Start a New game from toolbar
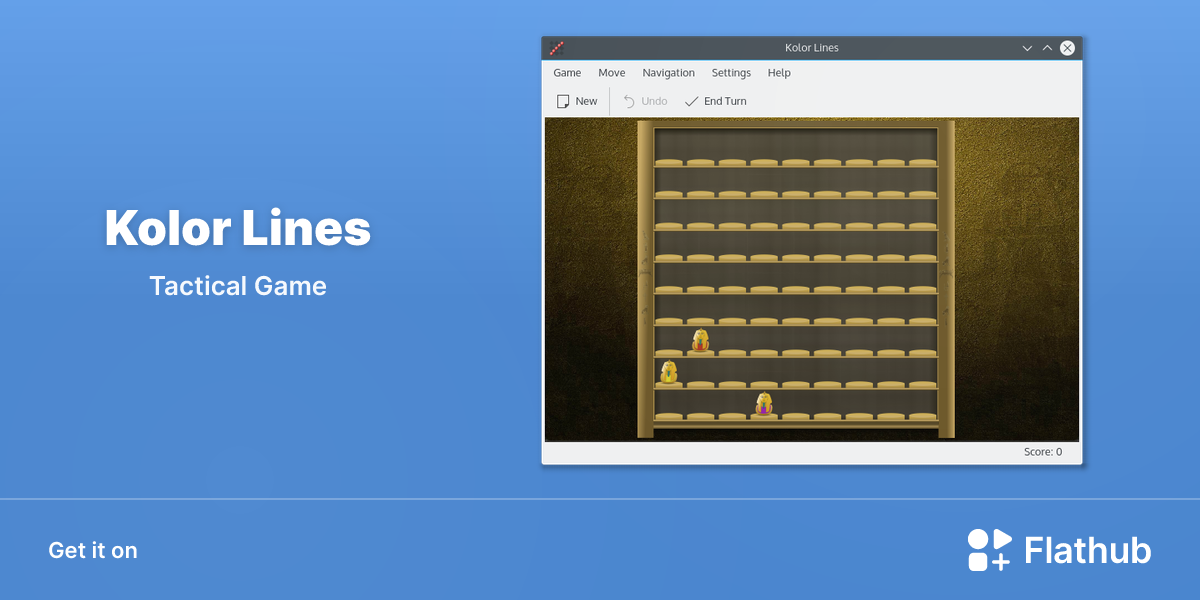1200x600 pixels. click(x=577, y=101)
